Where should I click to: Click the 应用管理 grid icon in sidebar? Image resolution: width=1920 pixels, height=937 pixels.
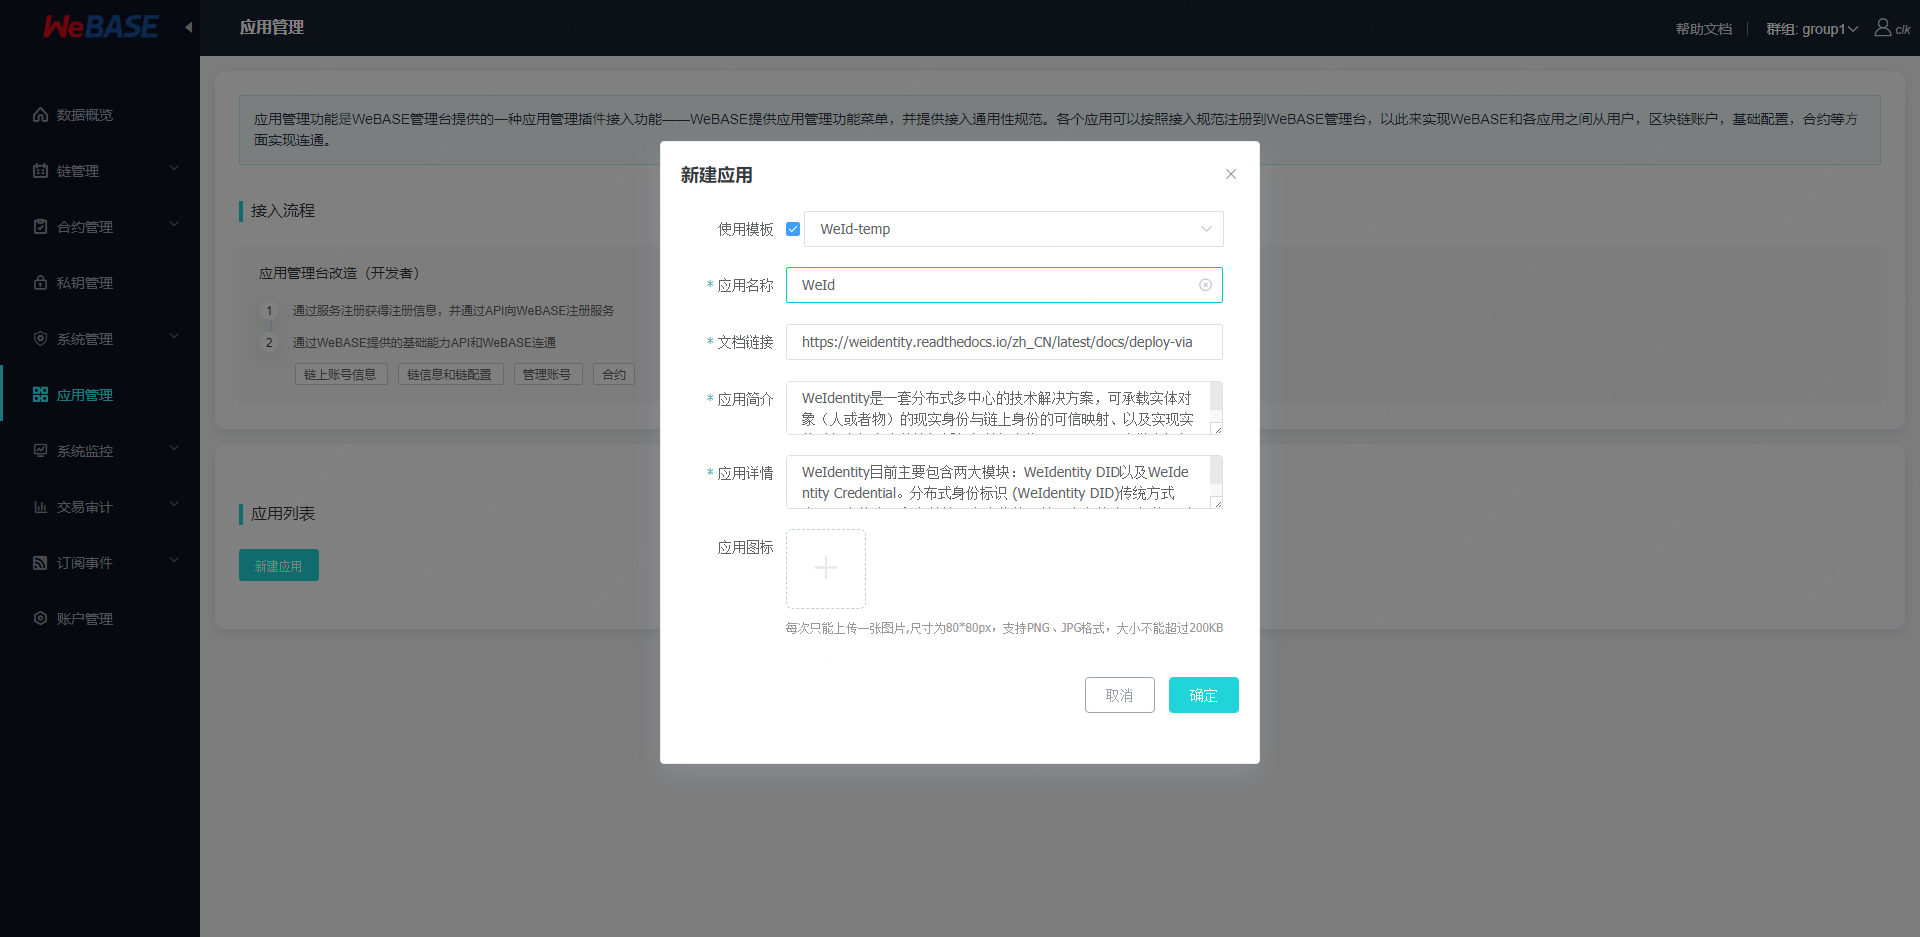tap(40, 395)
